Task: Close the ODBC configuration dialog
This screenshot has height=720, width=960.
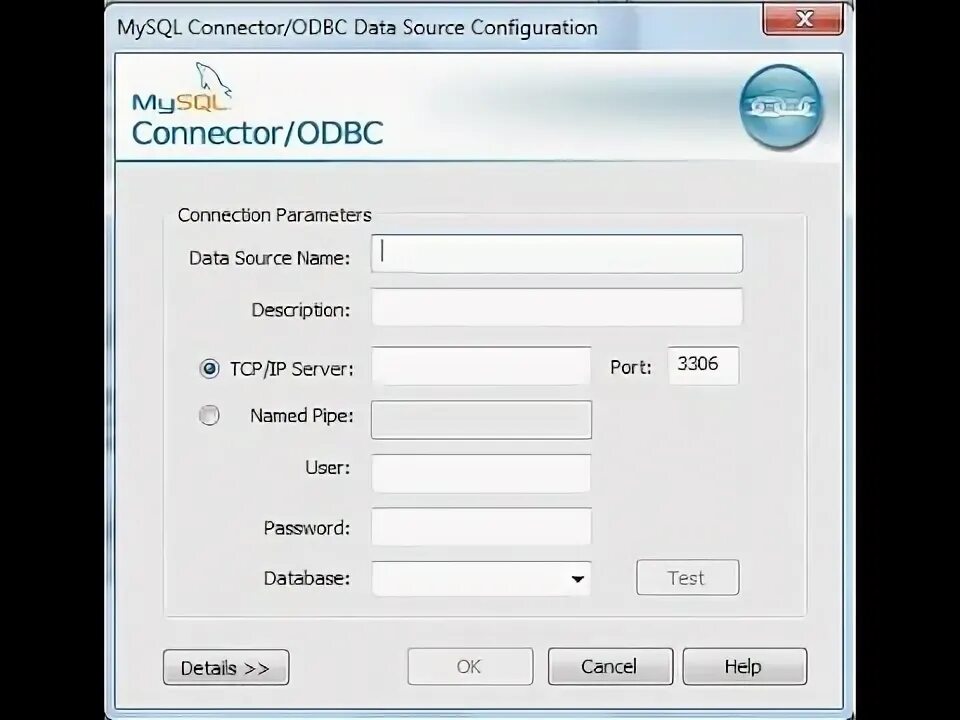Action: [x=803, y=19]
